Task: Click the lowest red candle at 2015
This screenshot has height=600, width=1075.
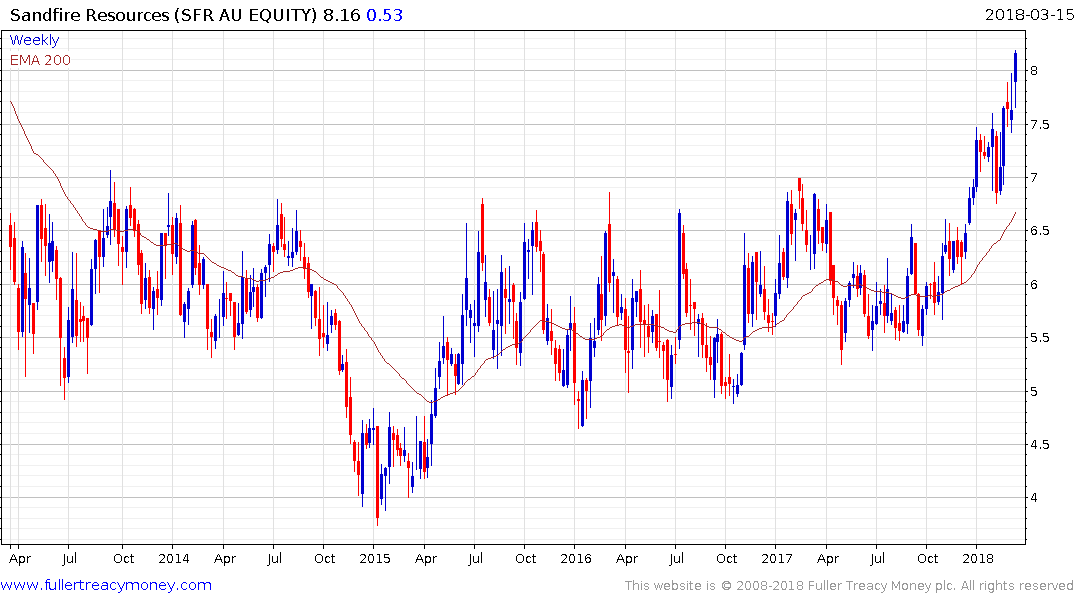Action: tap(377, 476)
